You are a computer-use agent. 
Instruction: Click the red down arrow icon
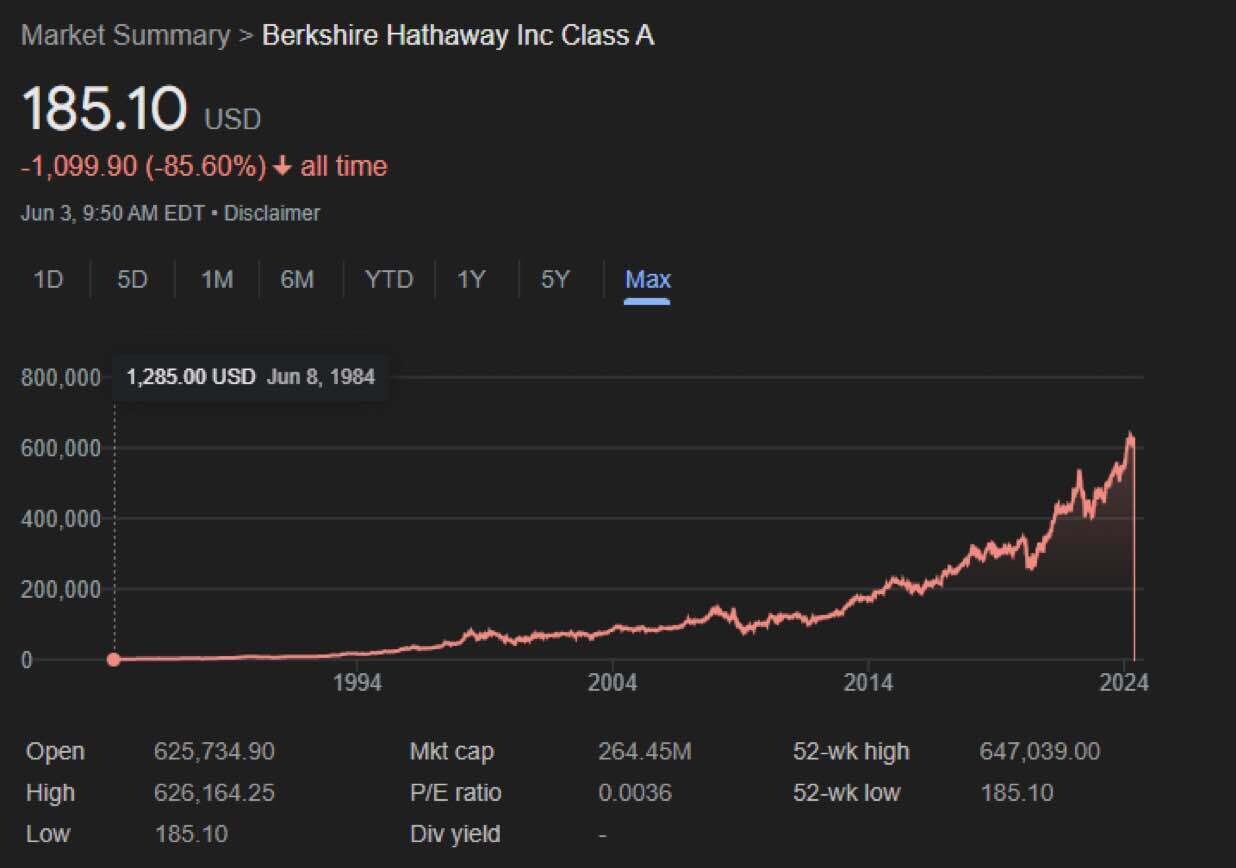tap(282, 167)
